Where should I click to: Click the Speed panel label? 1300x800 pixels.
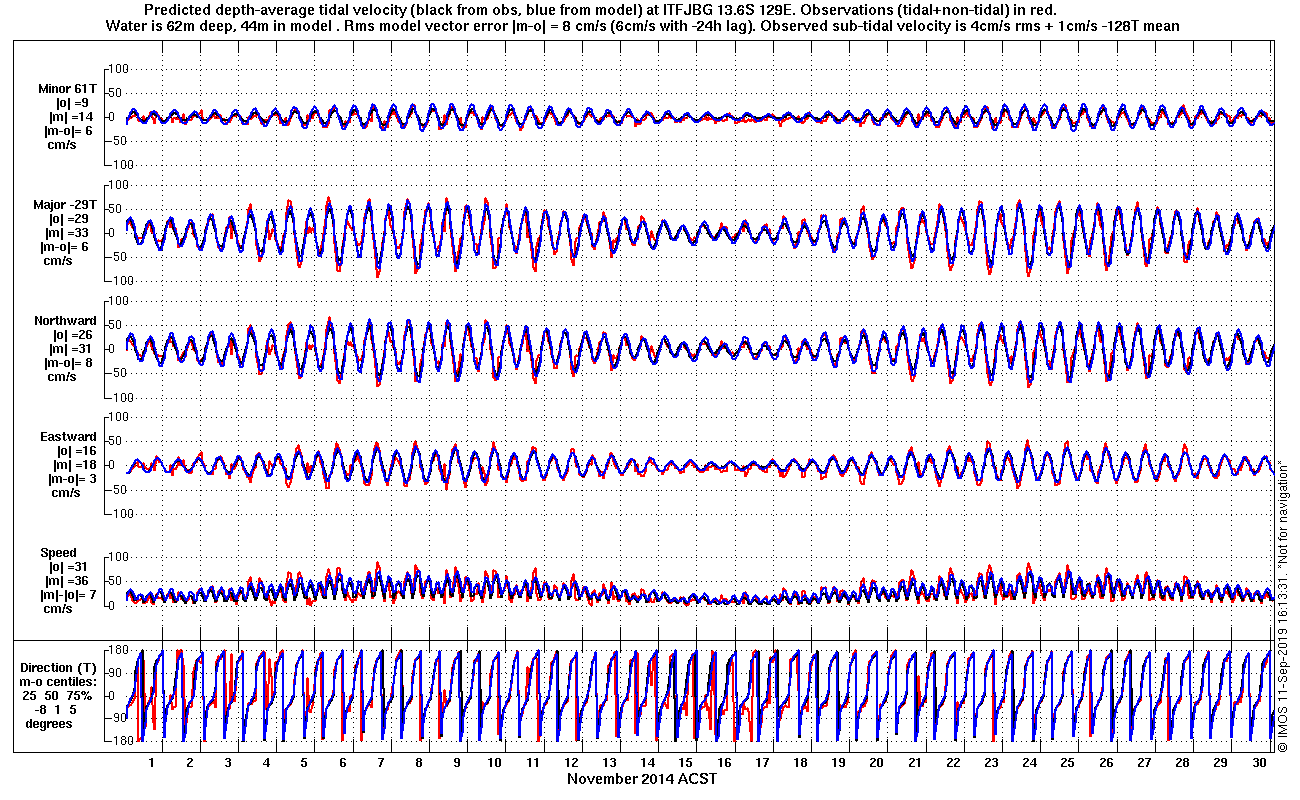tap(58, 553)
